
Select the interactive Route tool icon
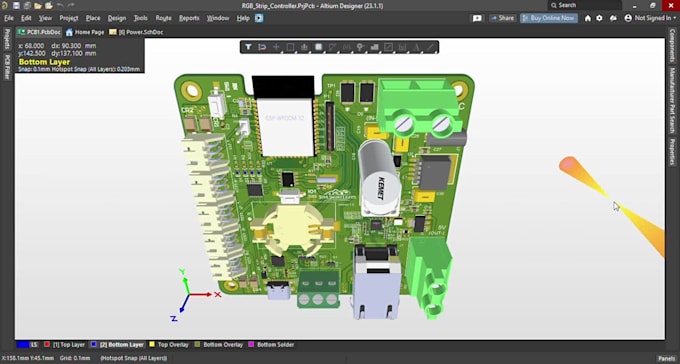pos(333,47)
